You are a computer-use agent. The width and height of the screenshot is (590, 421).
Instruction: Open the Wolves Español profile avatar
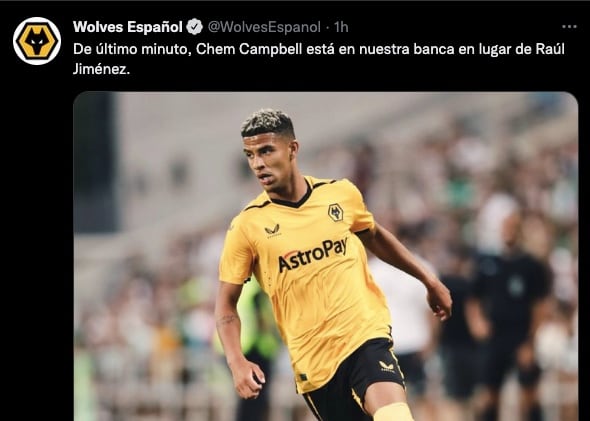(37, 41)
